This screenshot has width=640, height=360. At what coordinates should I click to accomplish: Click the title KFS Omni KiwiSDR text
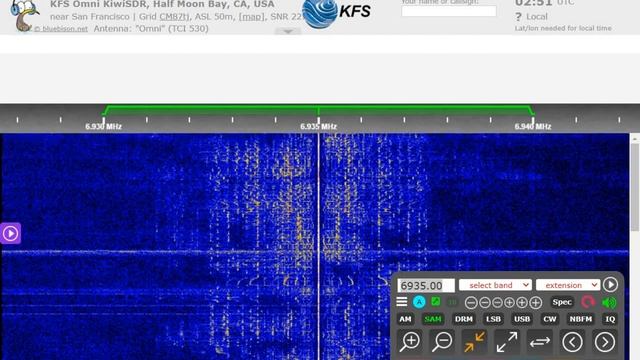pos(162,4)
